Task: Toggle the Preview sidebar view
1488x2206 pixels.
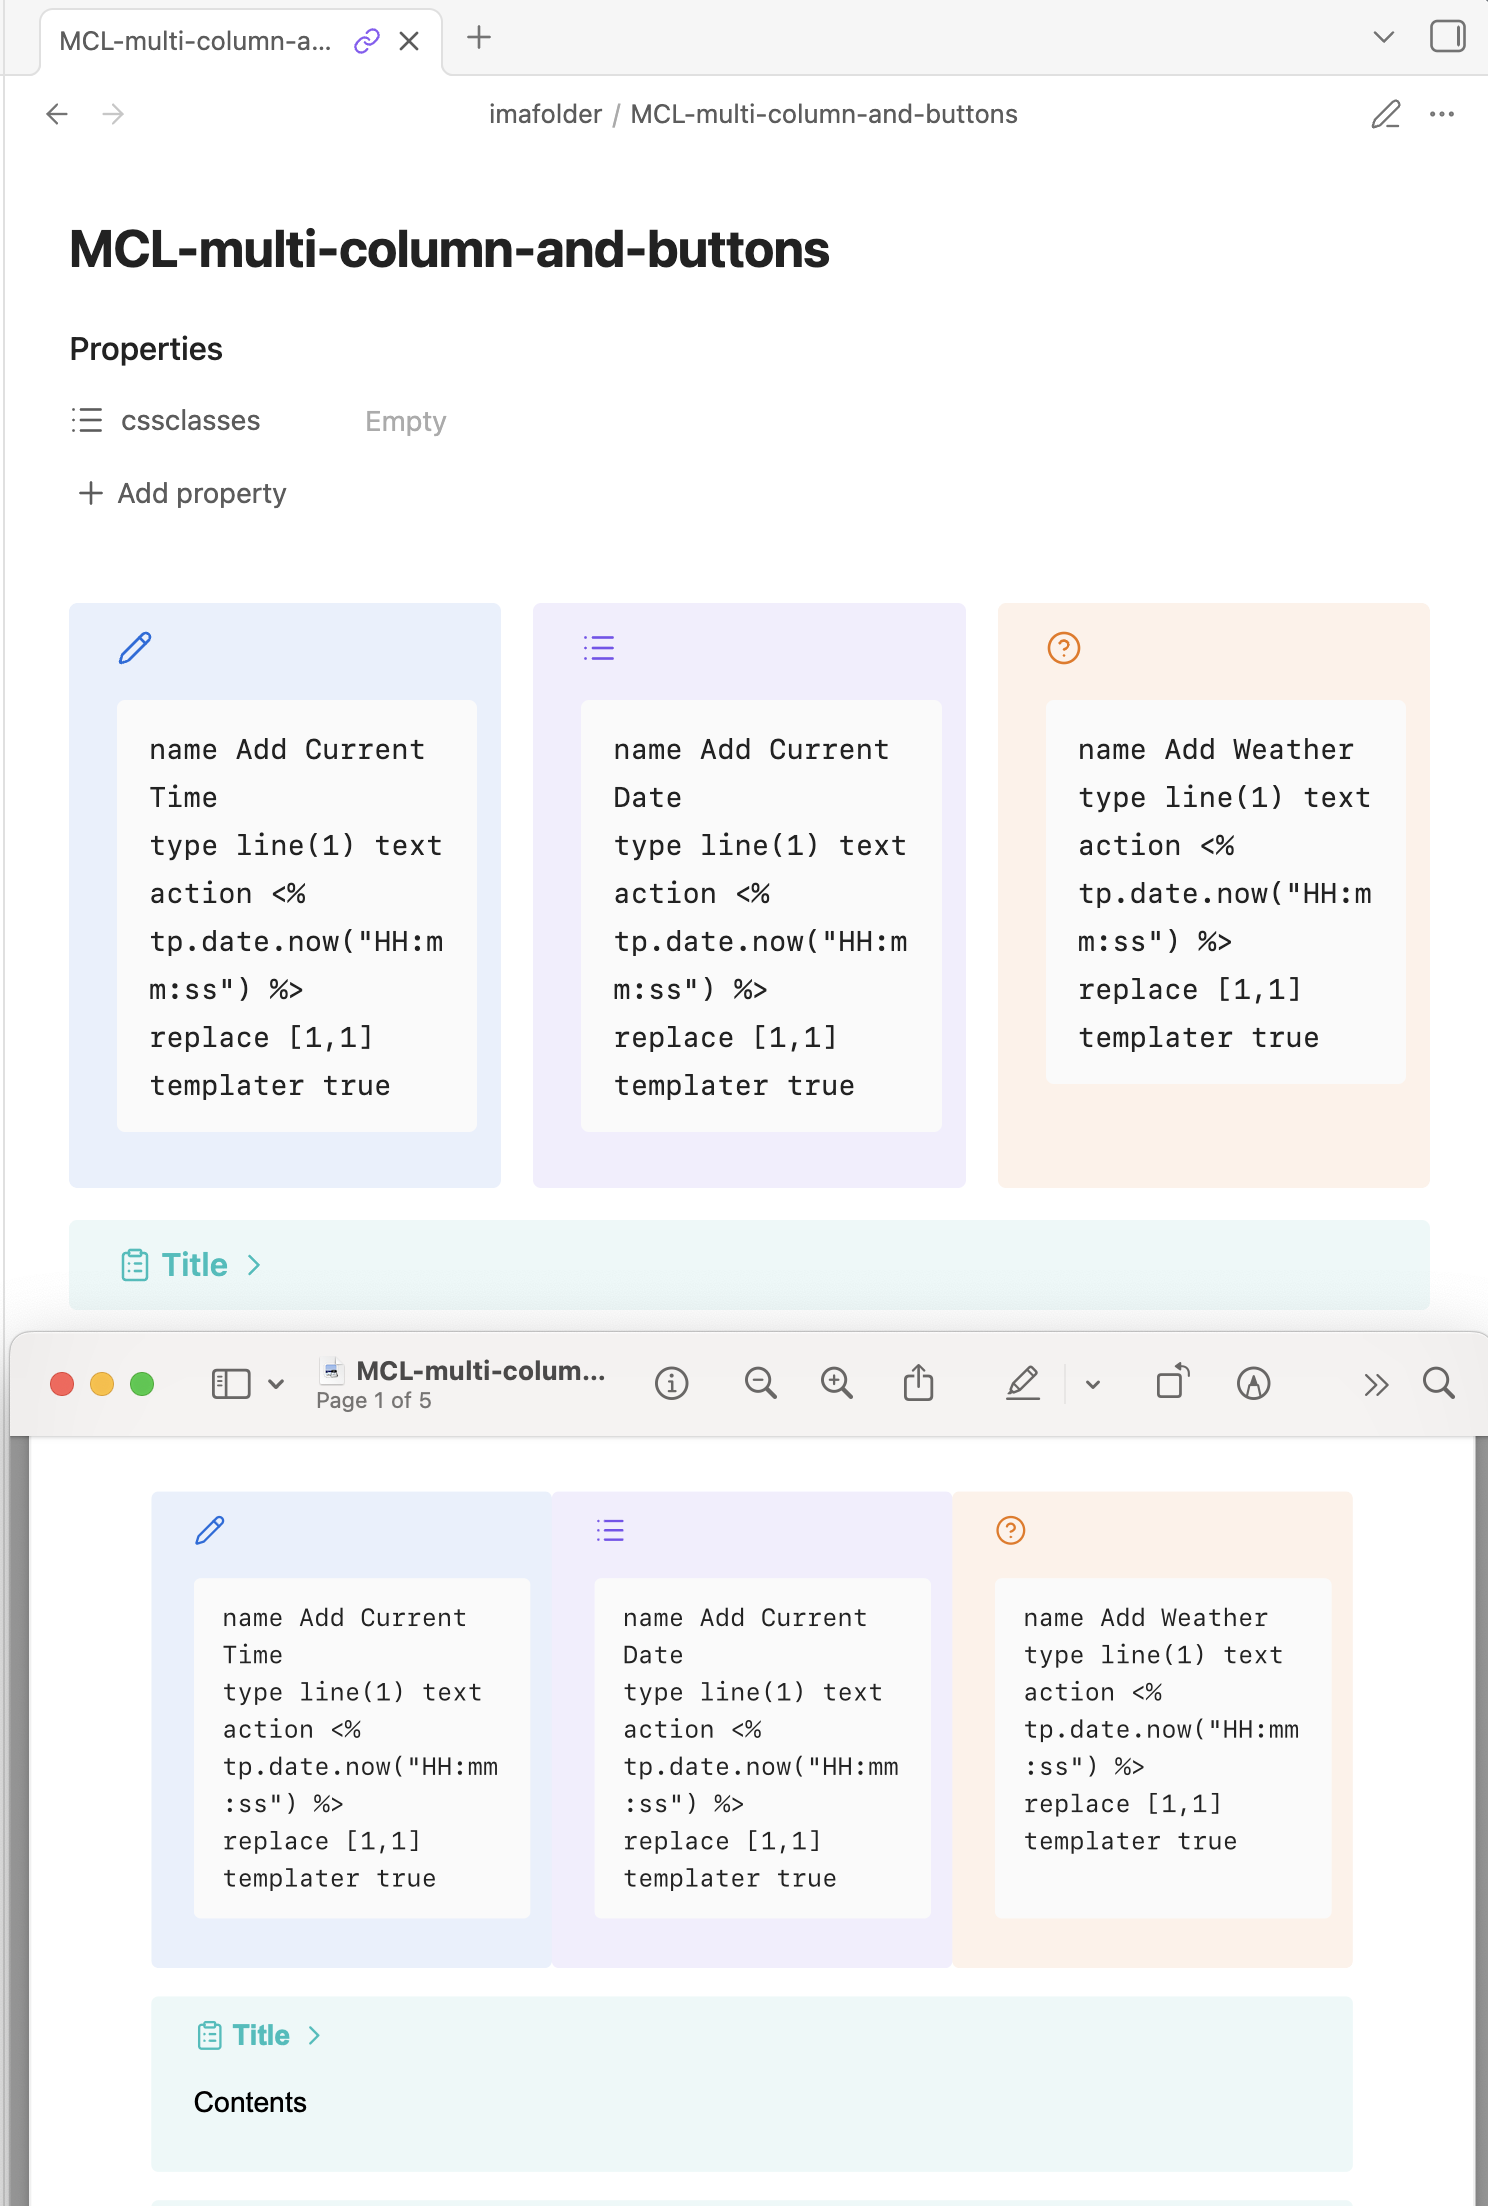Action: tap(231, 1384)
